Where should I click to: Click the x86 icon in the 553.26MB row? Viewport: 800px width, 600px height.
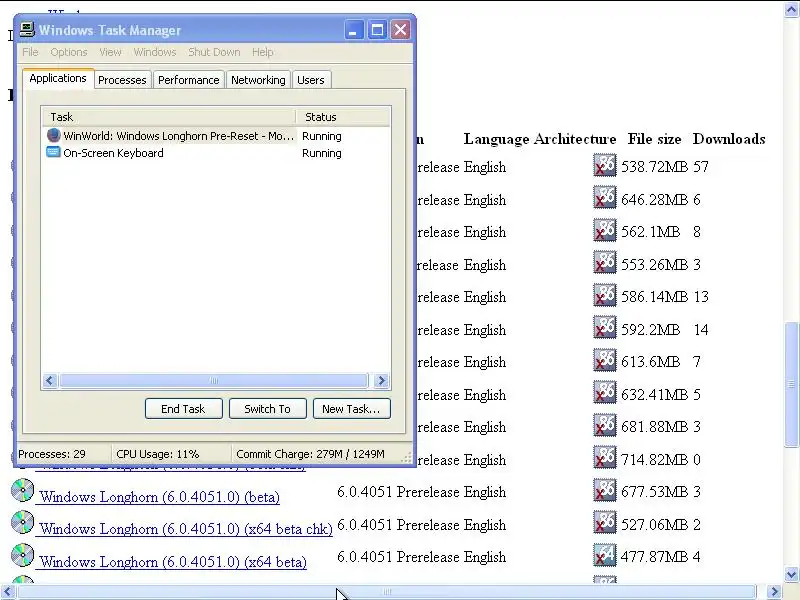[605, 263]
